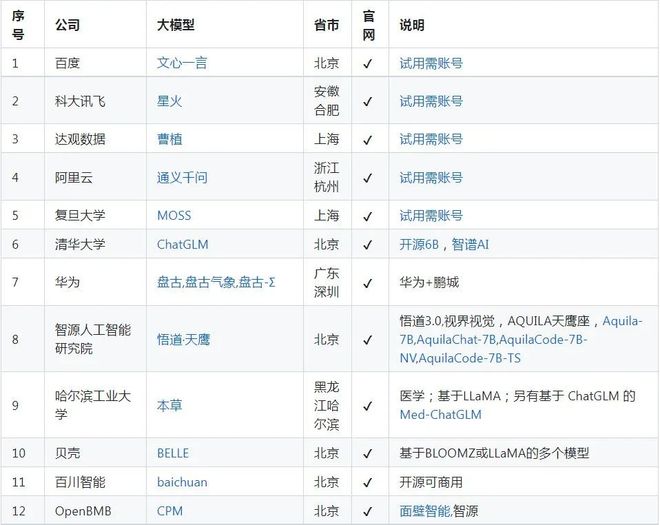Open the CPM model link
The image size is (660, 525).
click(170, 511)
